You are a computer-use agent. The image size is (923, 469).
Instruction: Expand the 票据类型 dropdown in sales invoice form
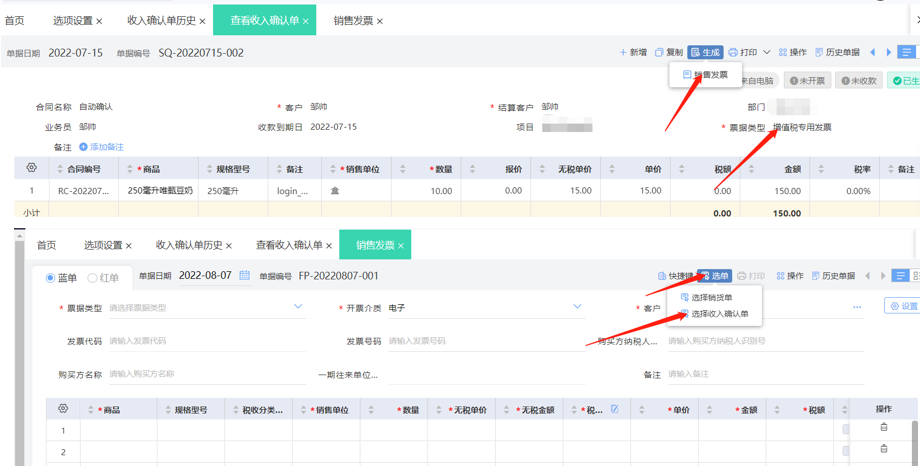click(x=297, y=307)
